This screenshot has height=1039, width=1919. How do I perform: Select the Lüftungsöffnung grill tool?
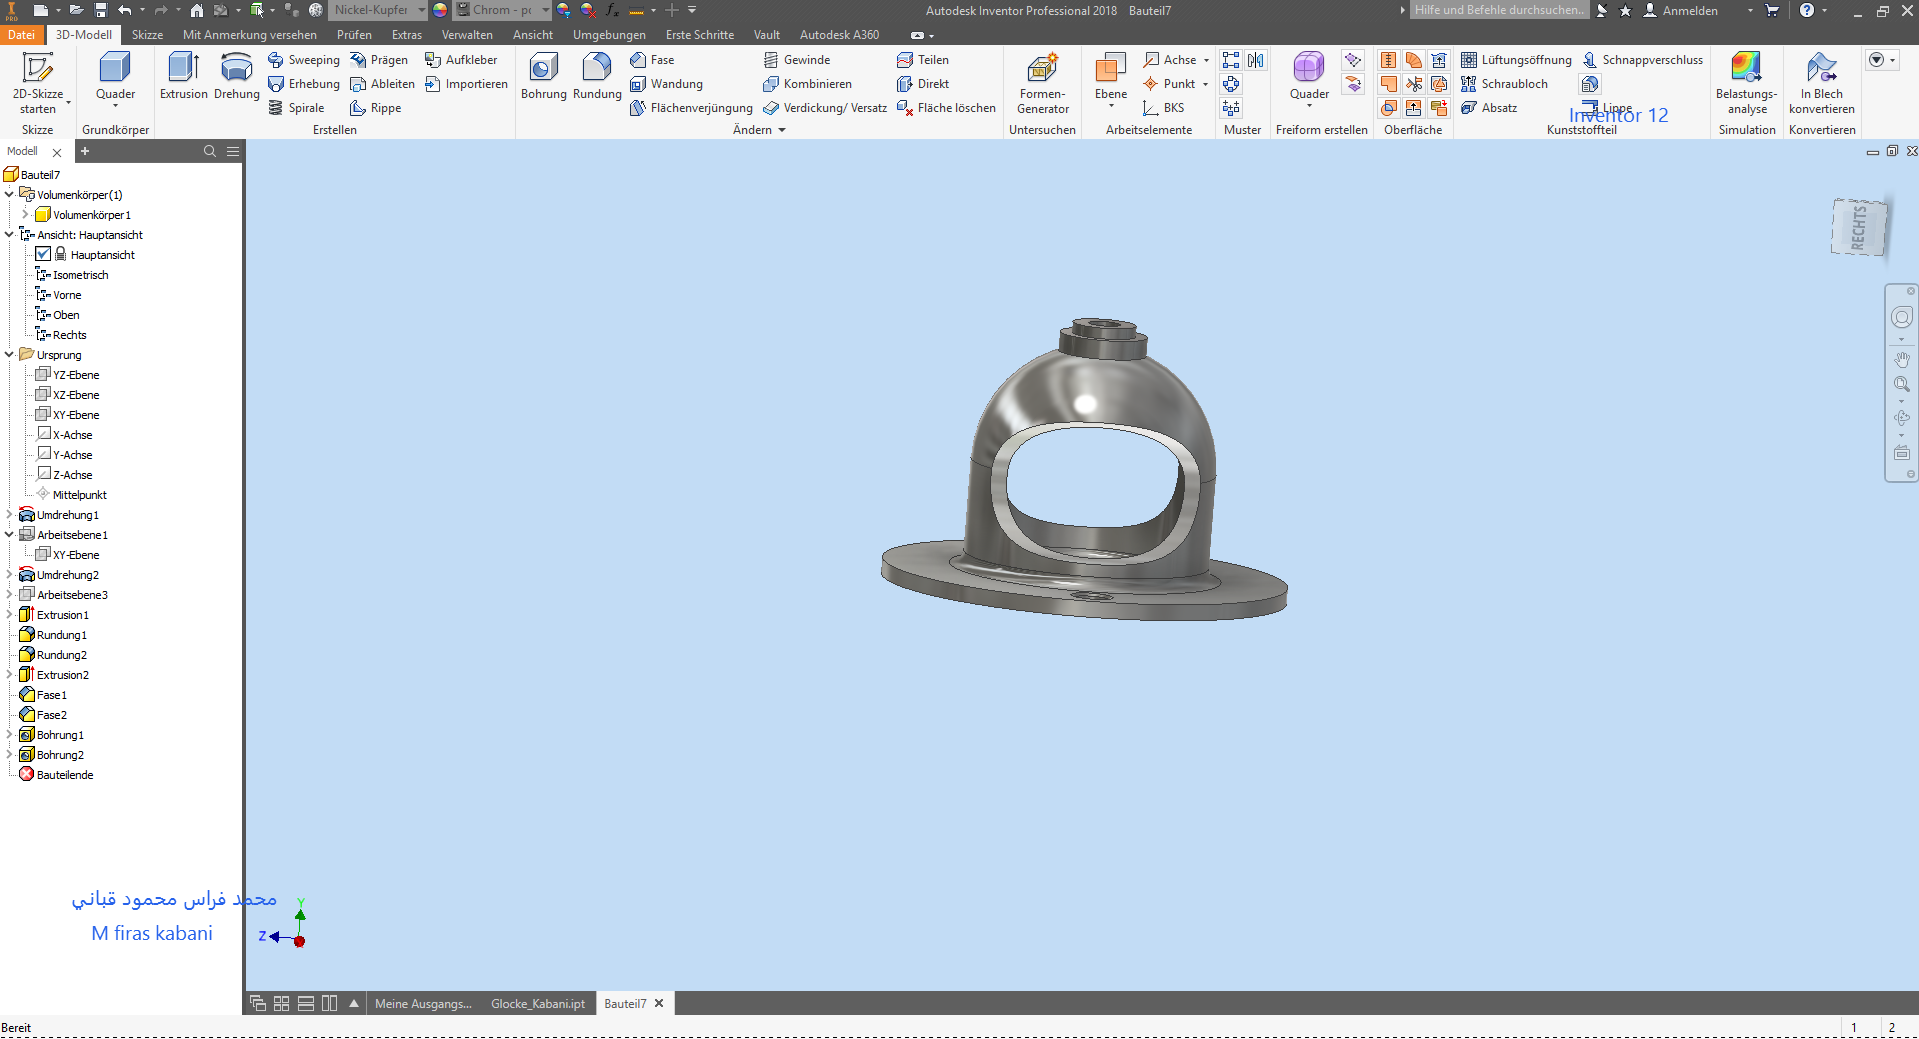1516,60
